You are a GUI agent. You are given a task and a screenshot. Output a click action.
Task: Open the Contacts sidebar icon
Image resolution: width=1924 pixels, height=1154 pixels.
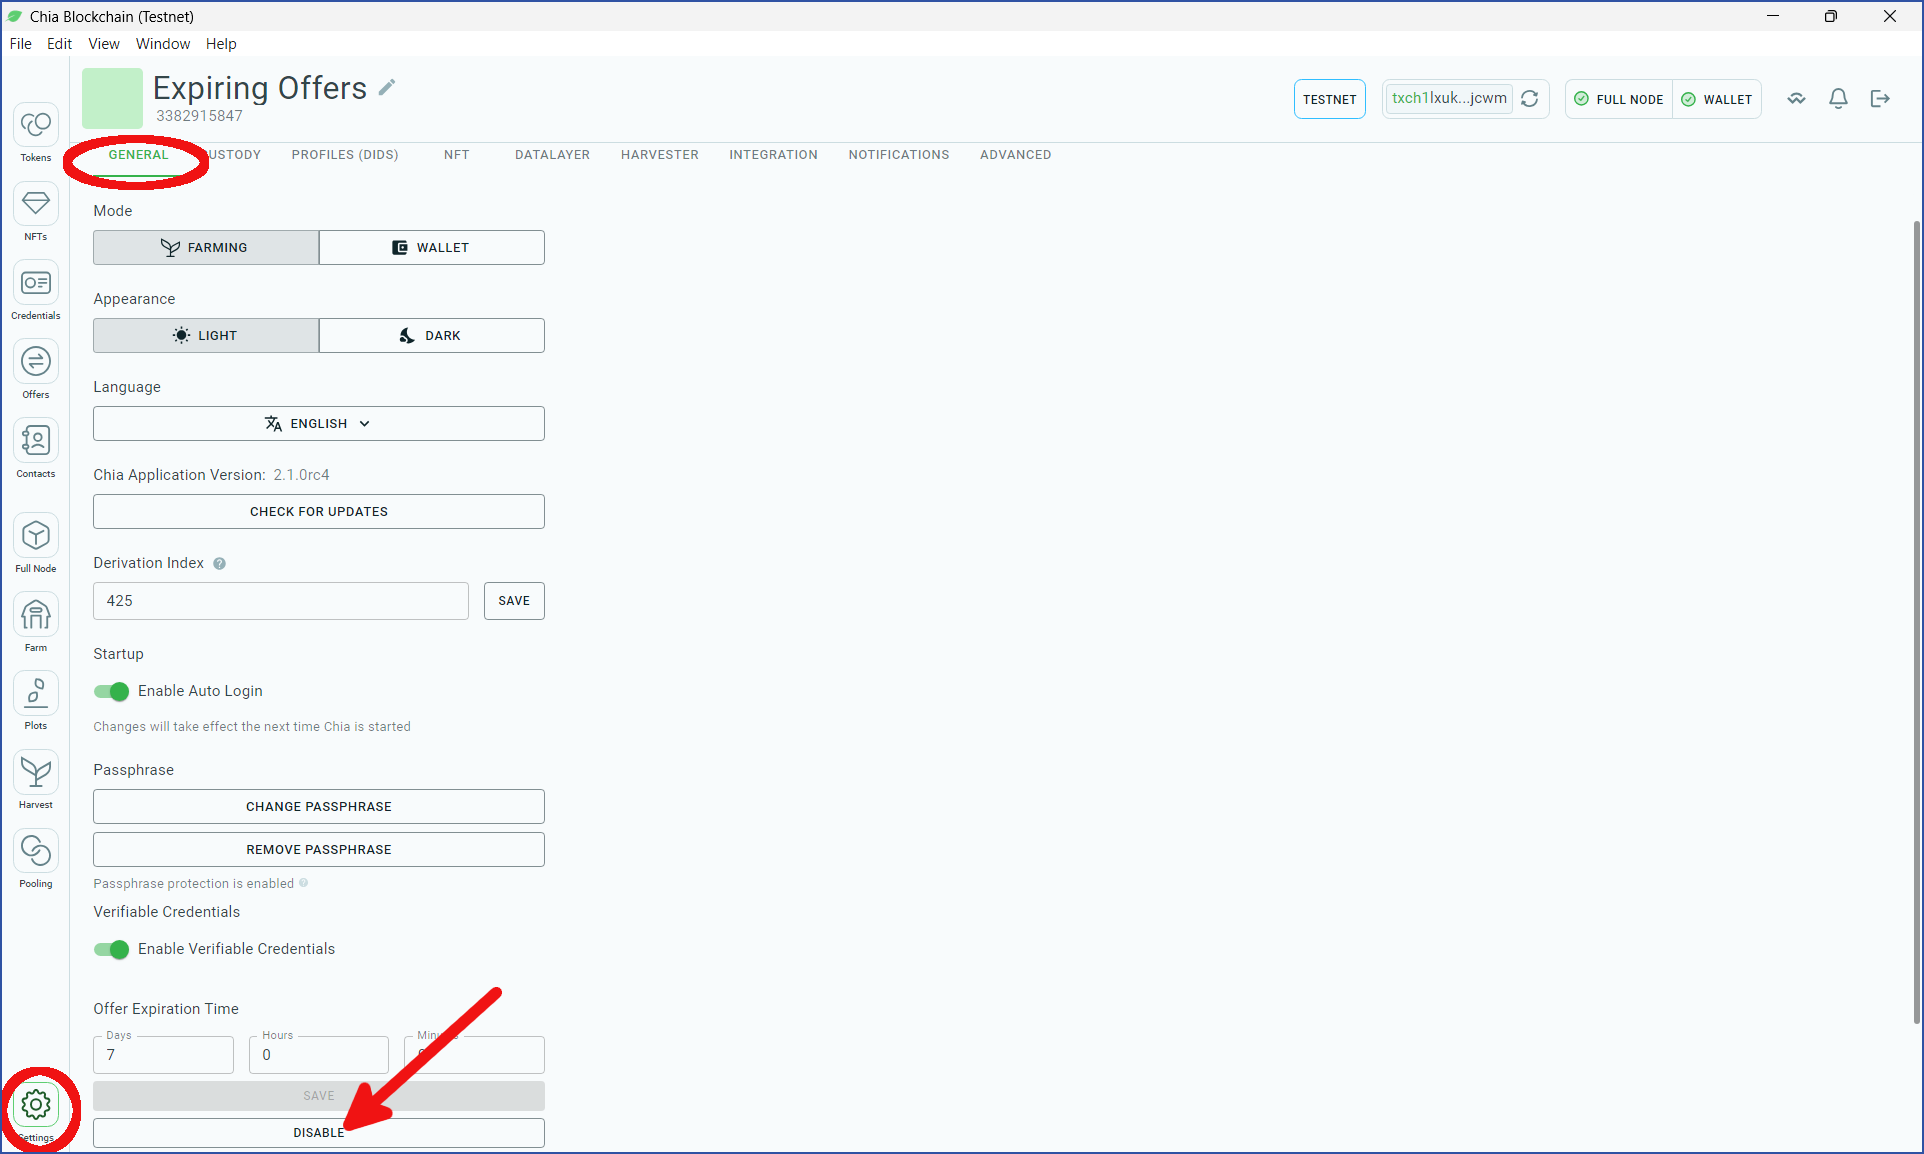click(x=36, y=441)
